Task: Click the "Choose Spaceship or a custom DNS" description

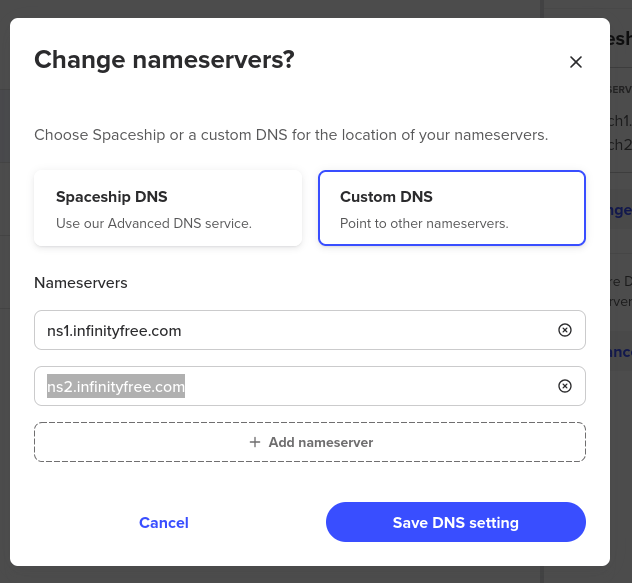Action: point(291,134)
